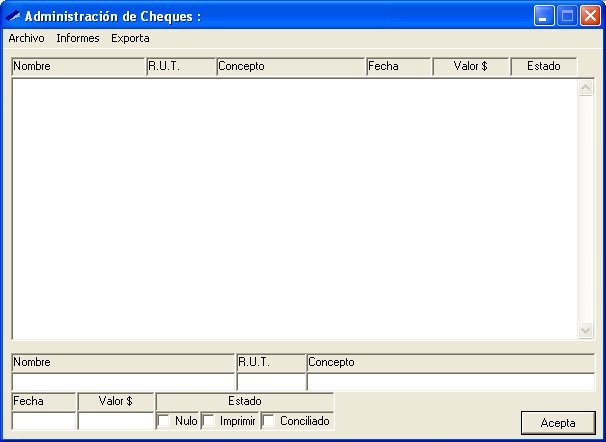
Task: Select the Fecha input box
Action: [44, 421]
